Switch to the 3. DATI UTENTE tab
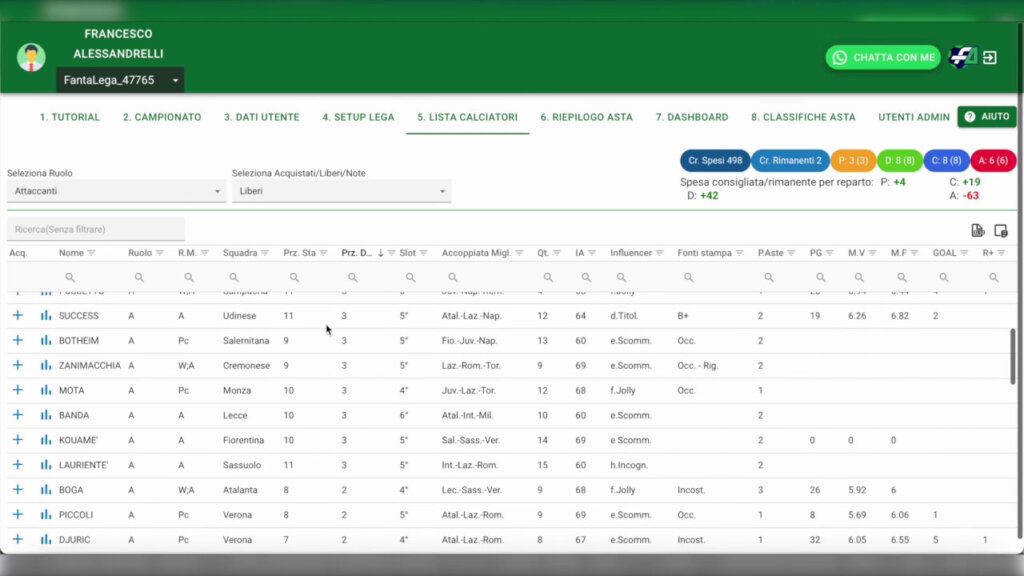The width and height of the screenshot is (1024, 576). pos(261,117)
